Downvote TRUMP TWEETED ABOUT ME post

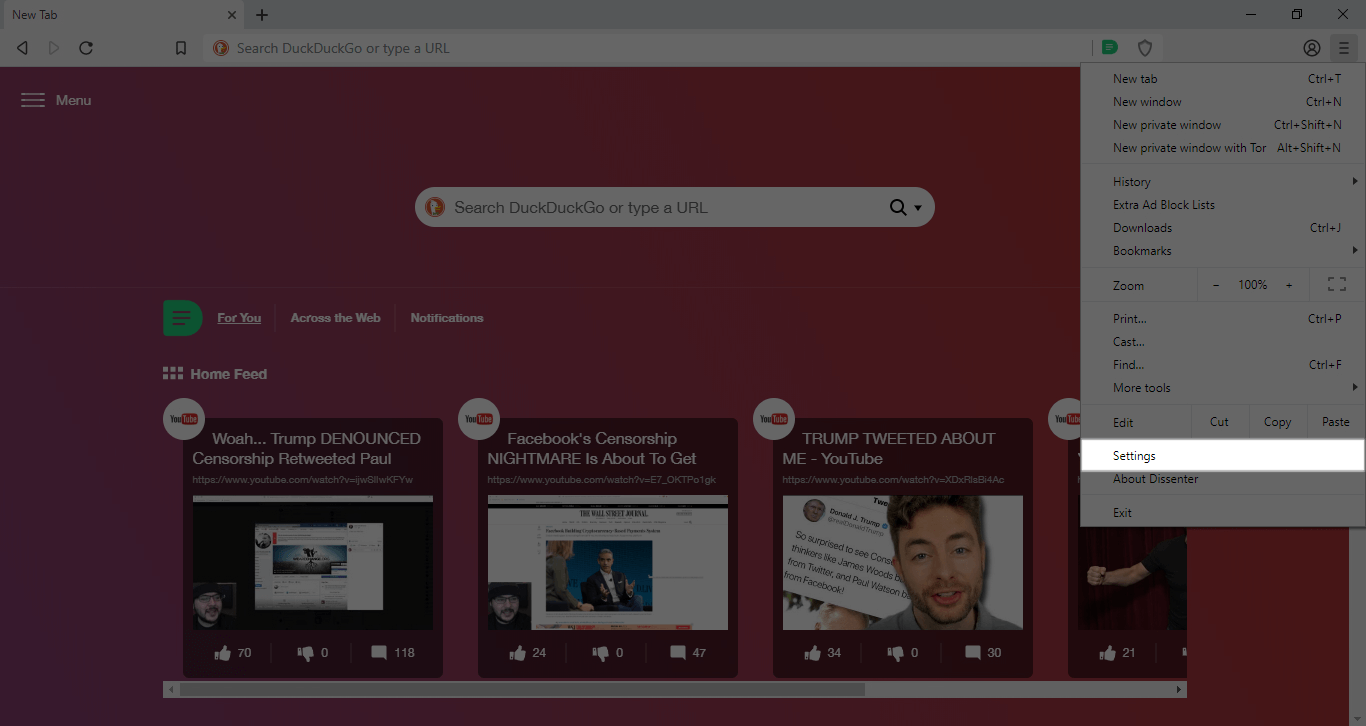point(895,653)
